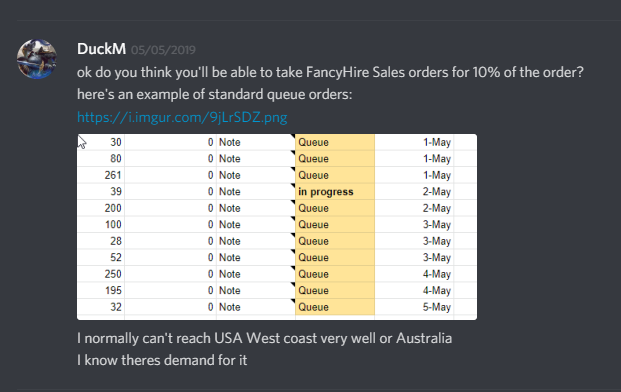Click DuckM's profile avatar

click(x=36, y=59)
